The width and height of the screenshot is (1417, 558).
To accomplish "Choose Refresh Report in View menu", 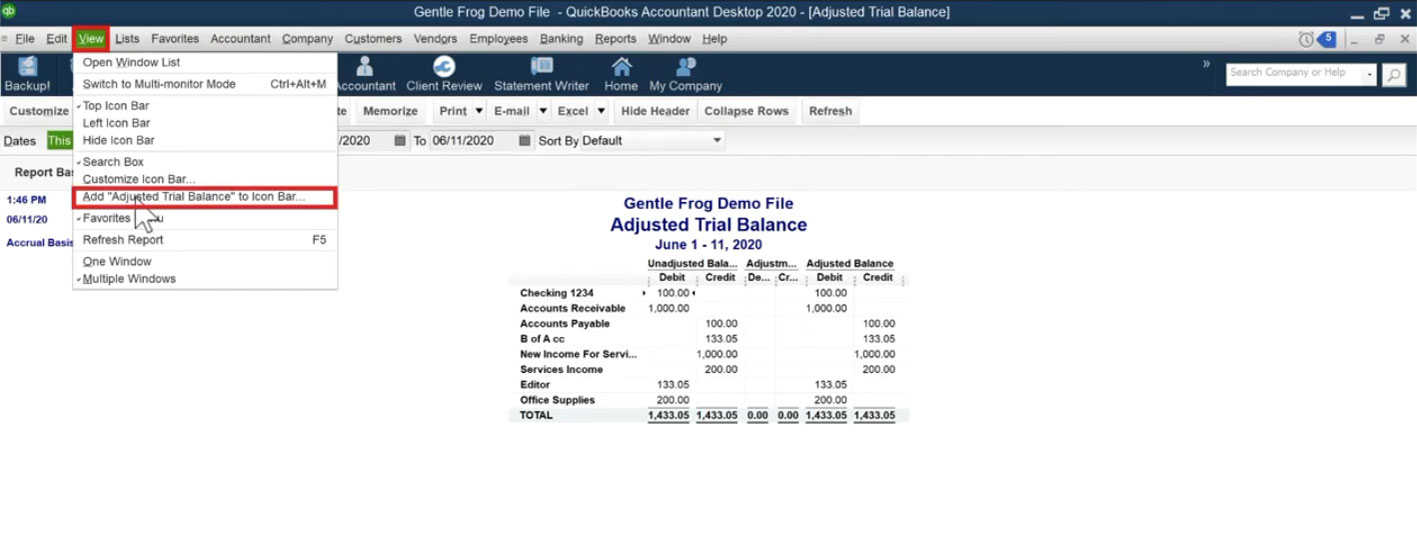I will [204, 240].
